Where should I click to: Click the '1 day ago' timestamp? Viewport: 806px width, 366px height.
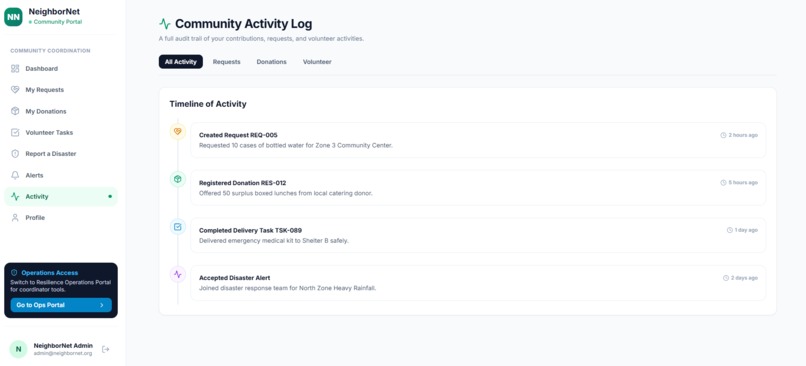[746, 230]
